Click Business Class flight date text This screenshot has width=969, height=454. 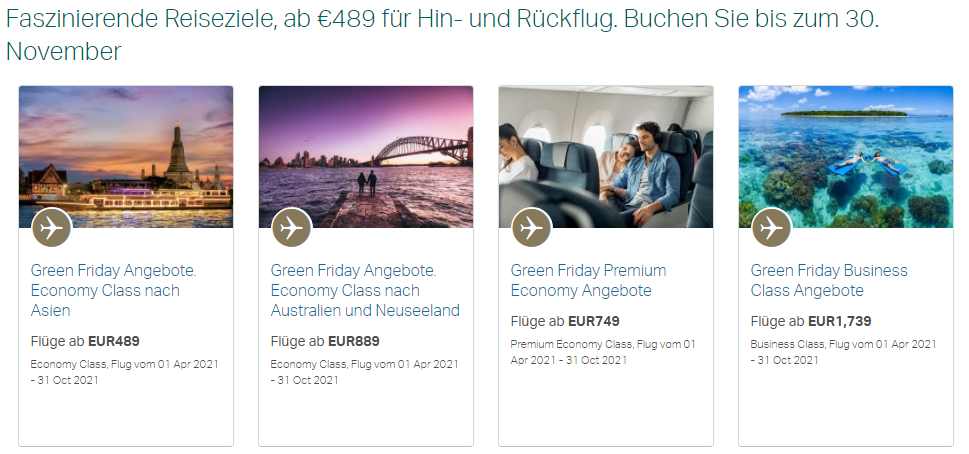click(x=843, y=352)
